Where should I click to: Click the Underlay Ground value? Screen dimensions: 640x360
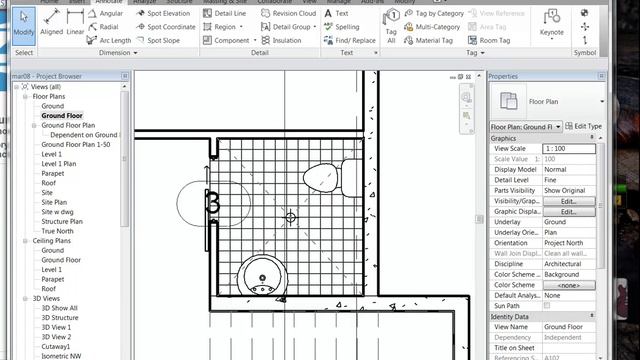(x=569, y=222)
